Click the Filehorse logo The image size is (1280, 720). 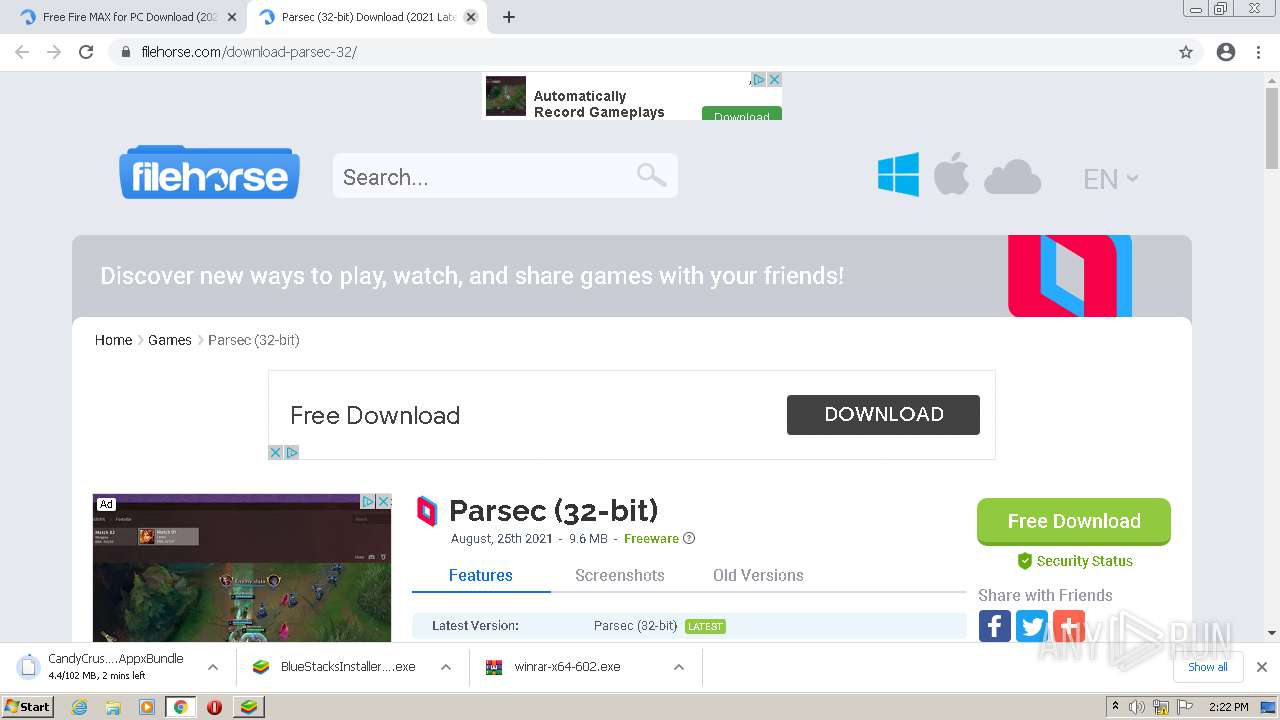coord(209,173)
